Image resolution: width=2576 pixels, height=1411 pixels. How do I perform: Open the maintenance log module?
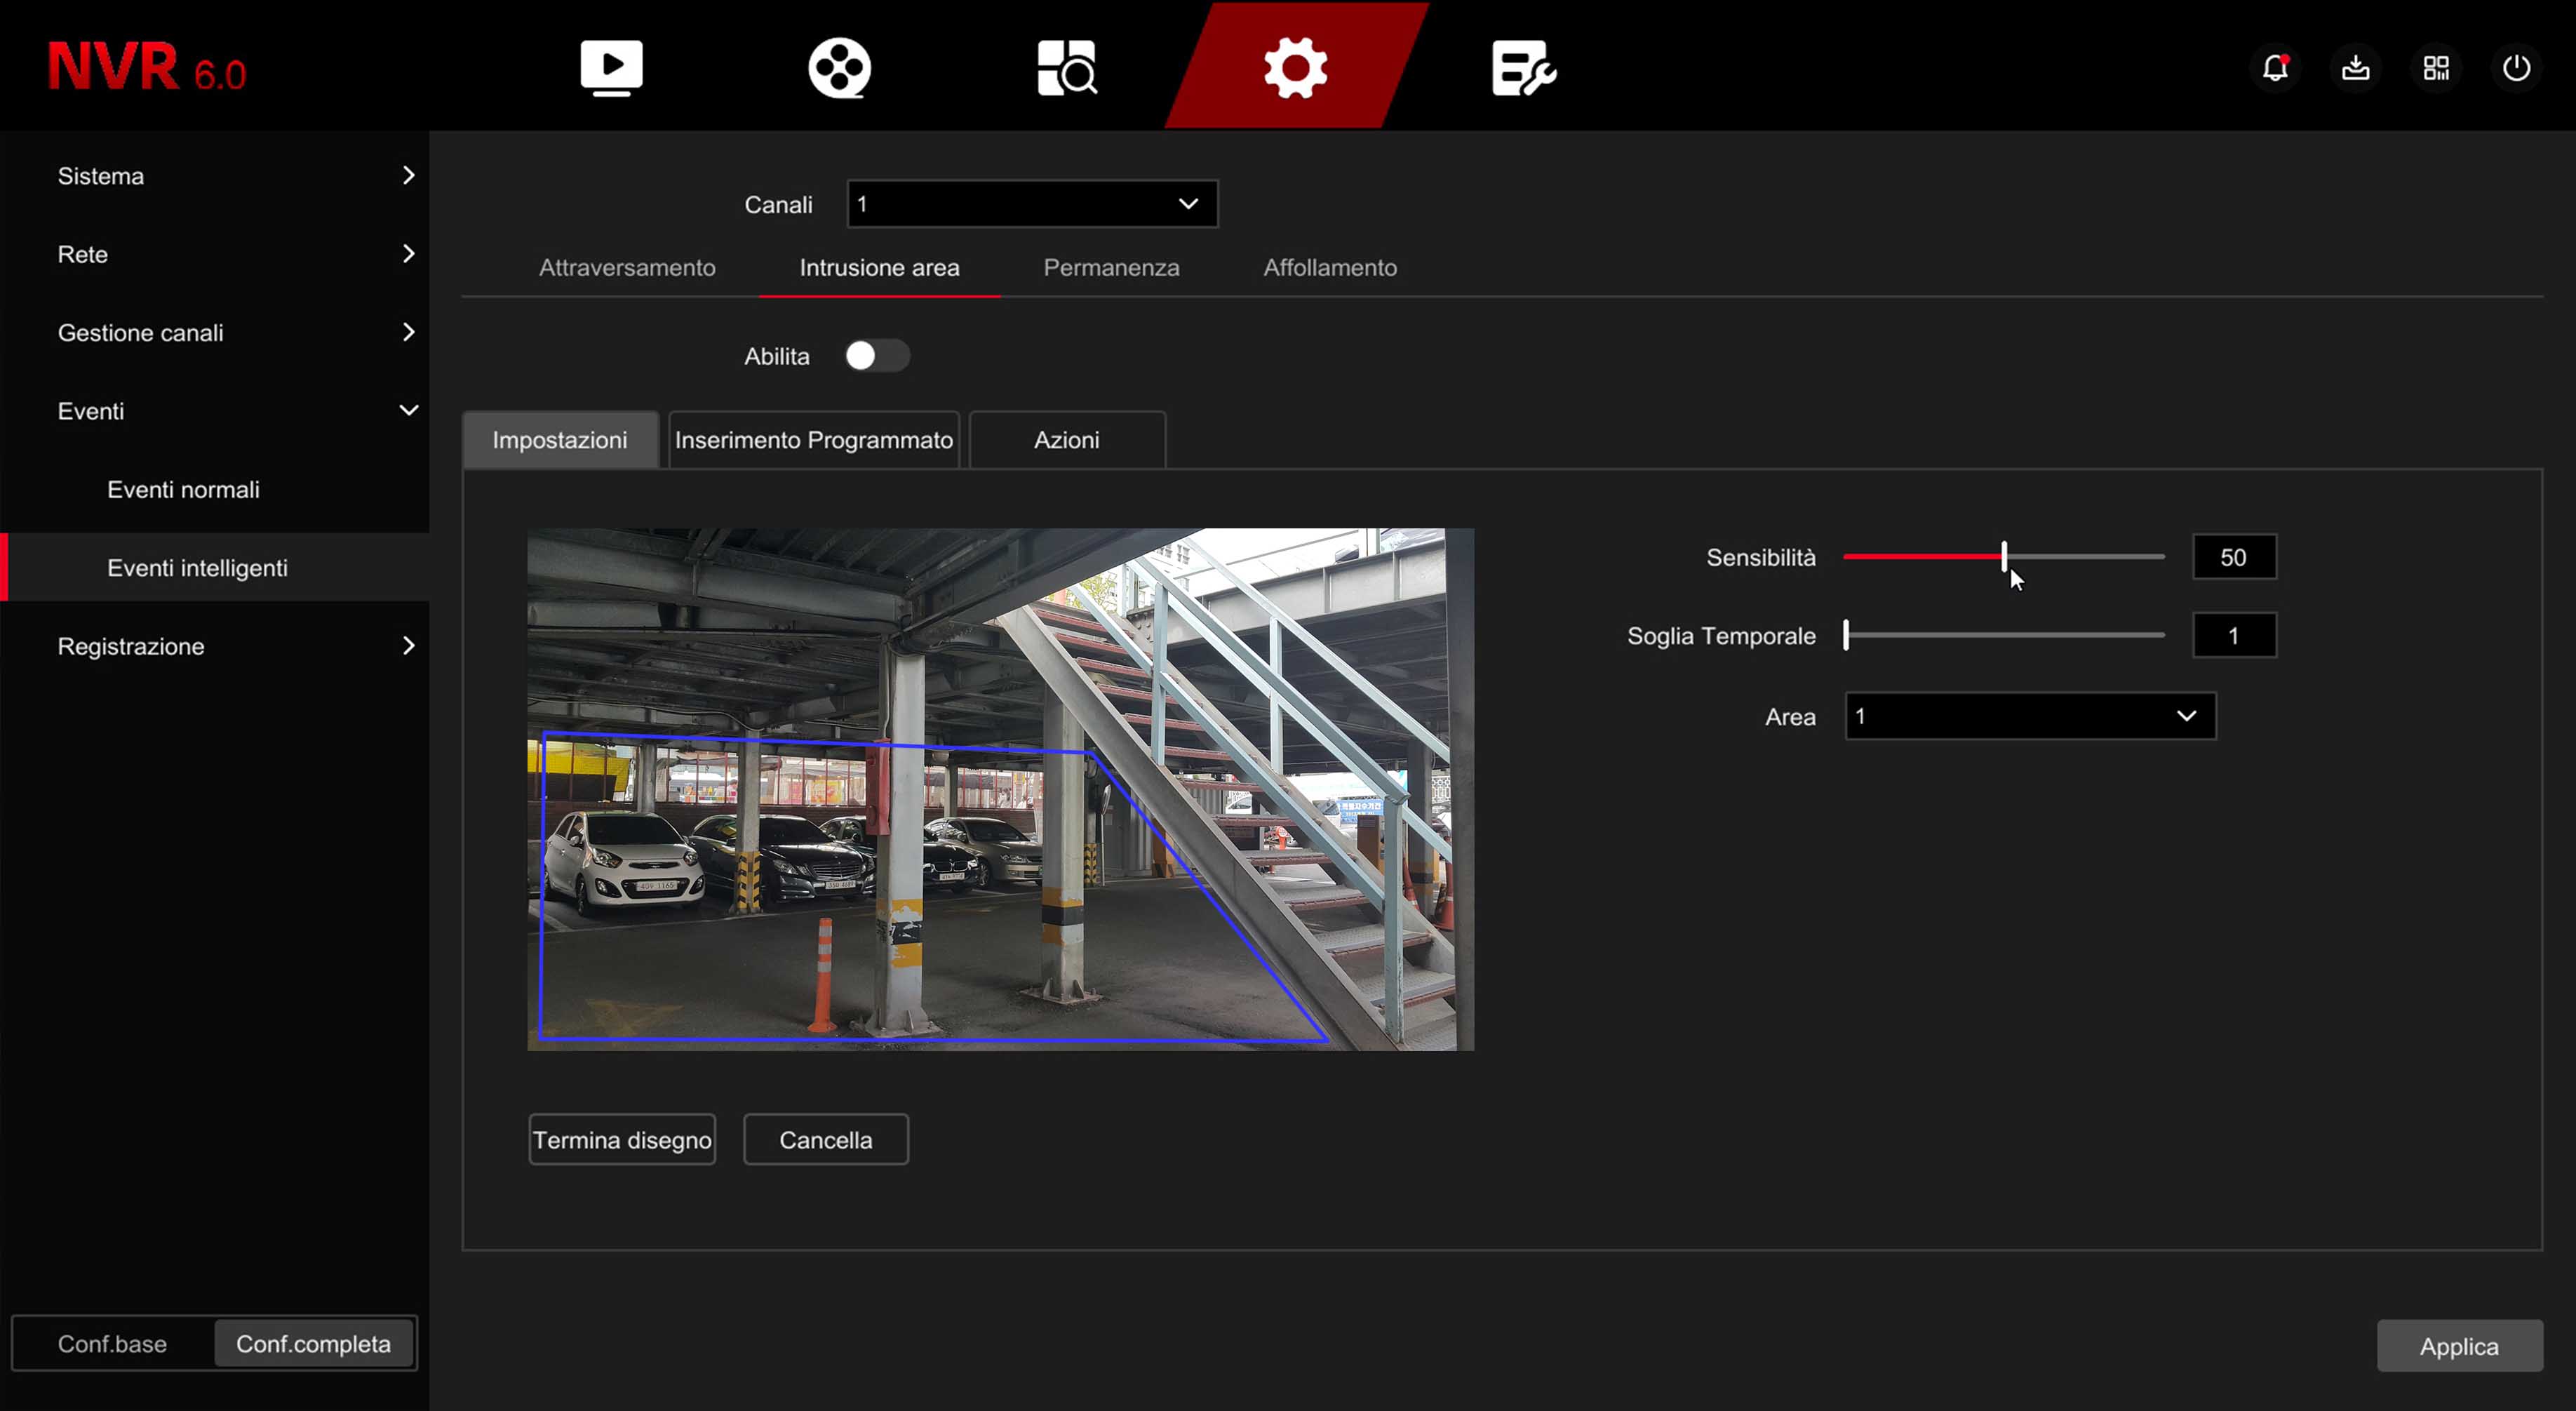1521,67
